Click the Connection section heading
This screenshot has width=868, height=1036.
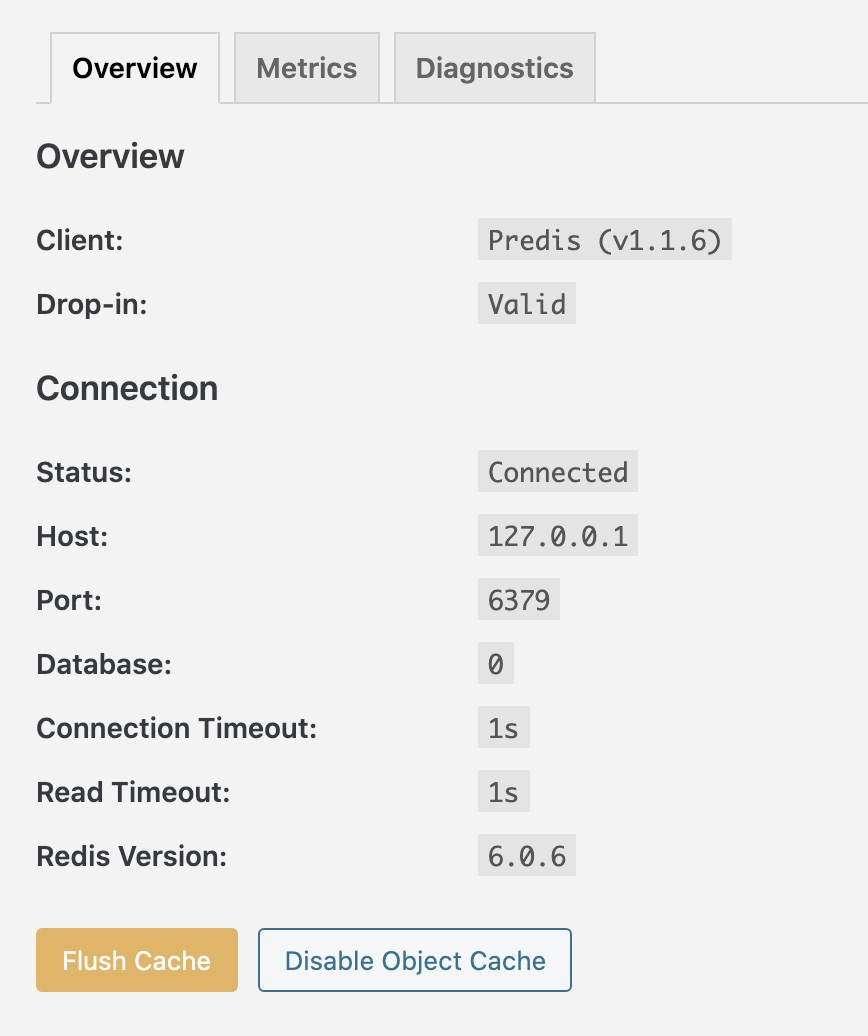pyautogui.click(x=127, y=388)
